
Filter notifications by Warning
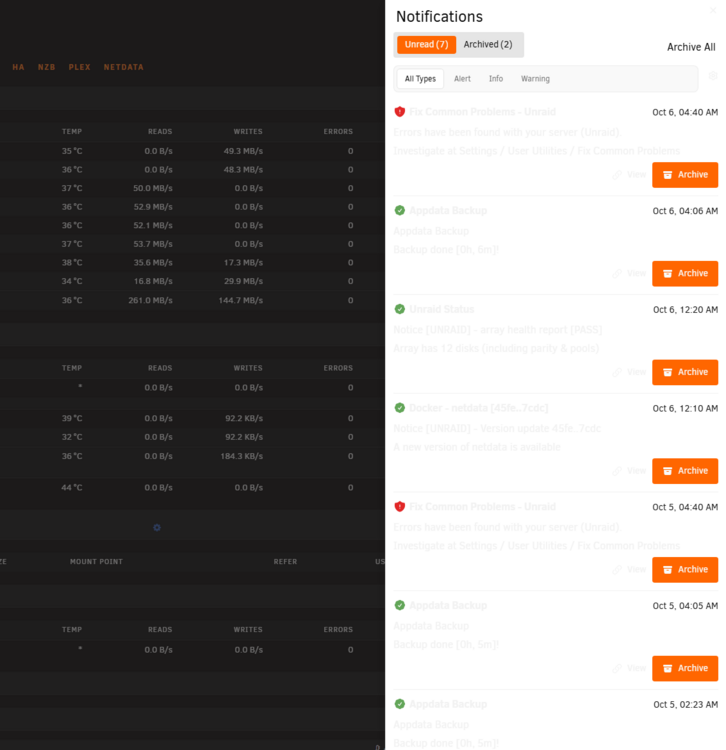535,79
